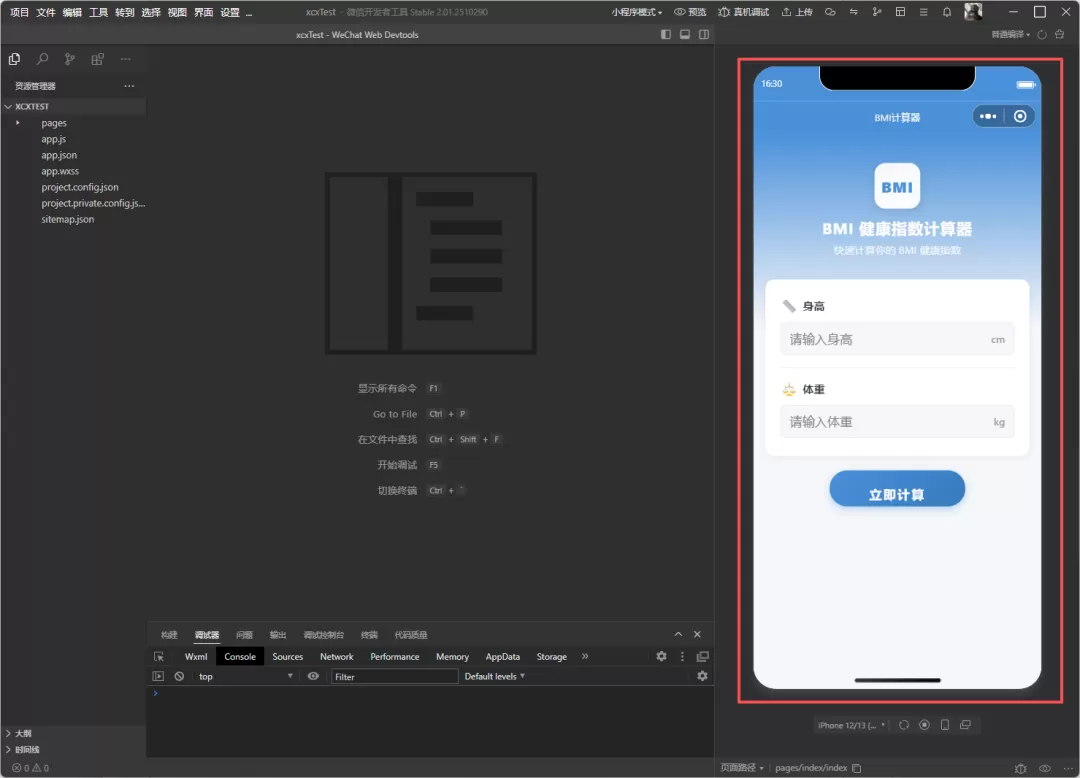The image size is (1080, 778).
Task: Open the 工具 menu
Action: 98,12
